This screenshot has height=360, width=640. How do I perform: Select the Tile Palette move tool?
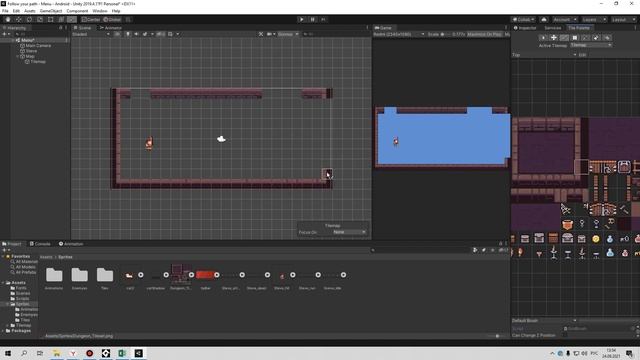(x=554, y=38)
